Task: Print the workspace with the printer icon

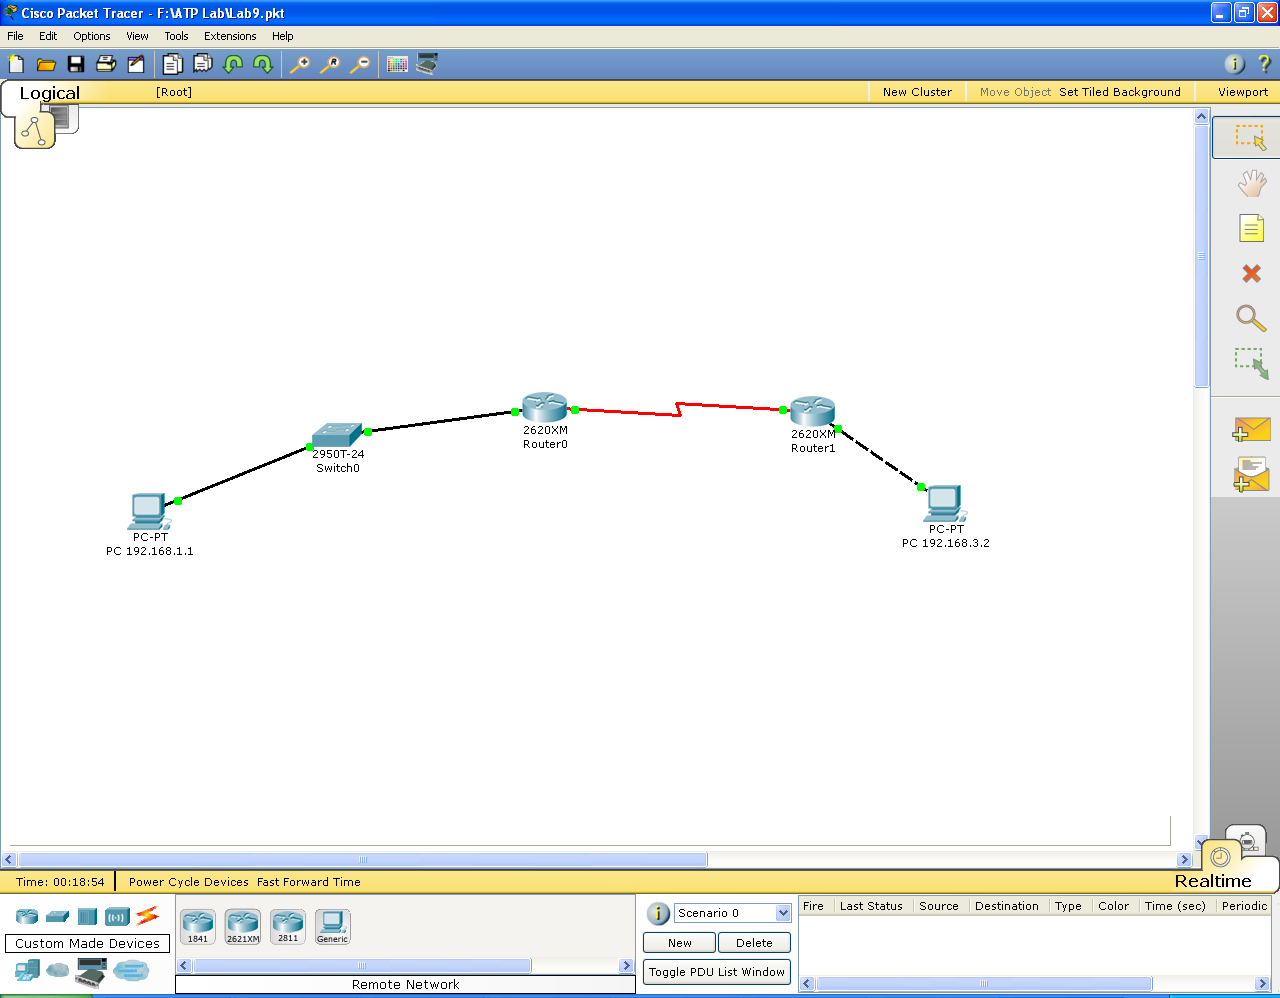Action: (106, 64)
